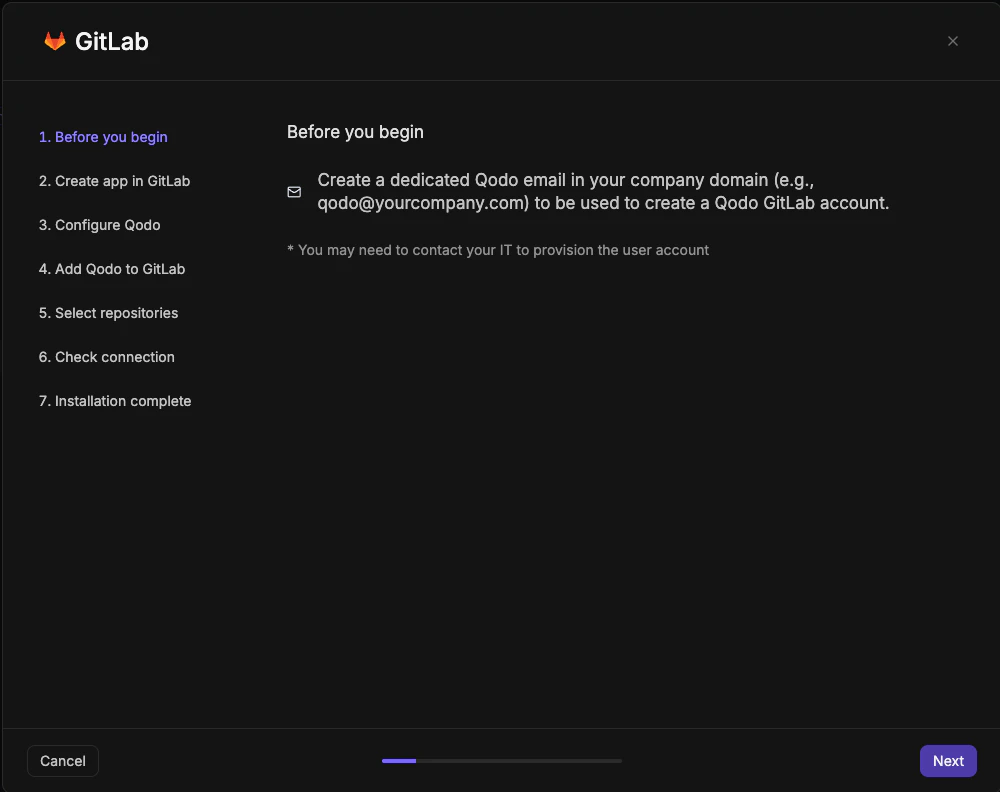Click the Next button
The height and width of the screenshot is (792, 1000).
[948, 761]
